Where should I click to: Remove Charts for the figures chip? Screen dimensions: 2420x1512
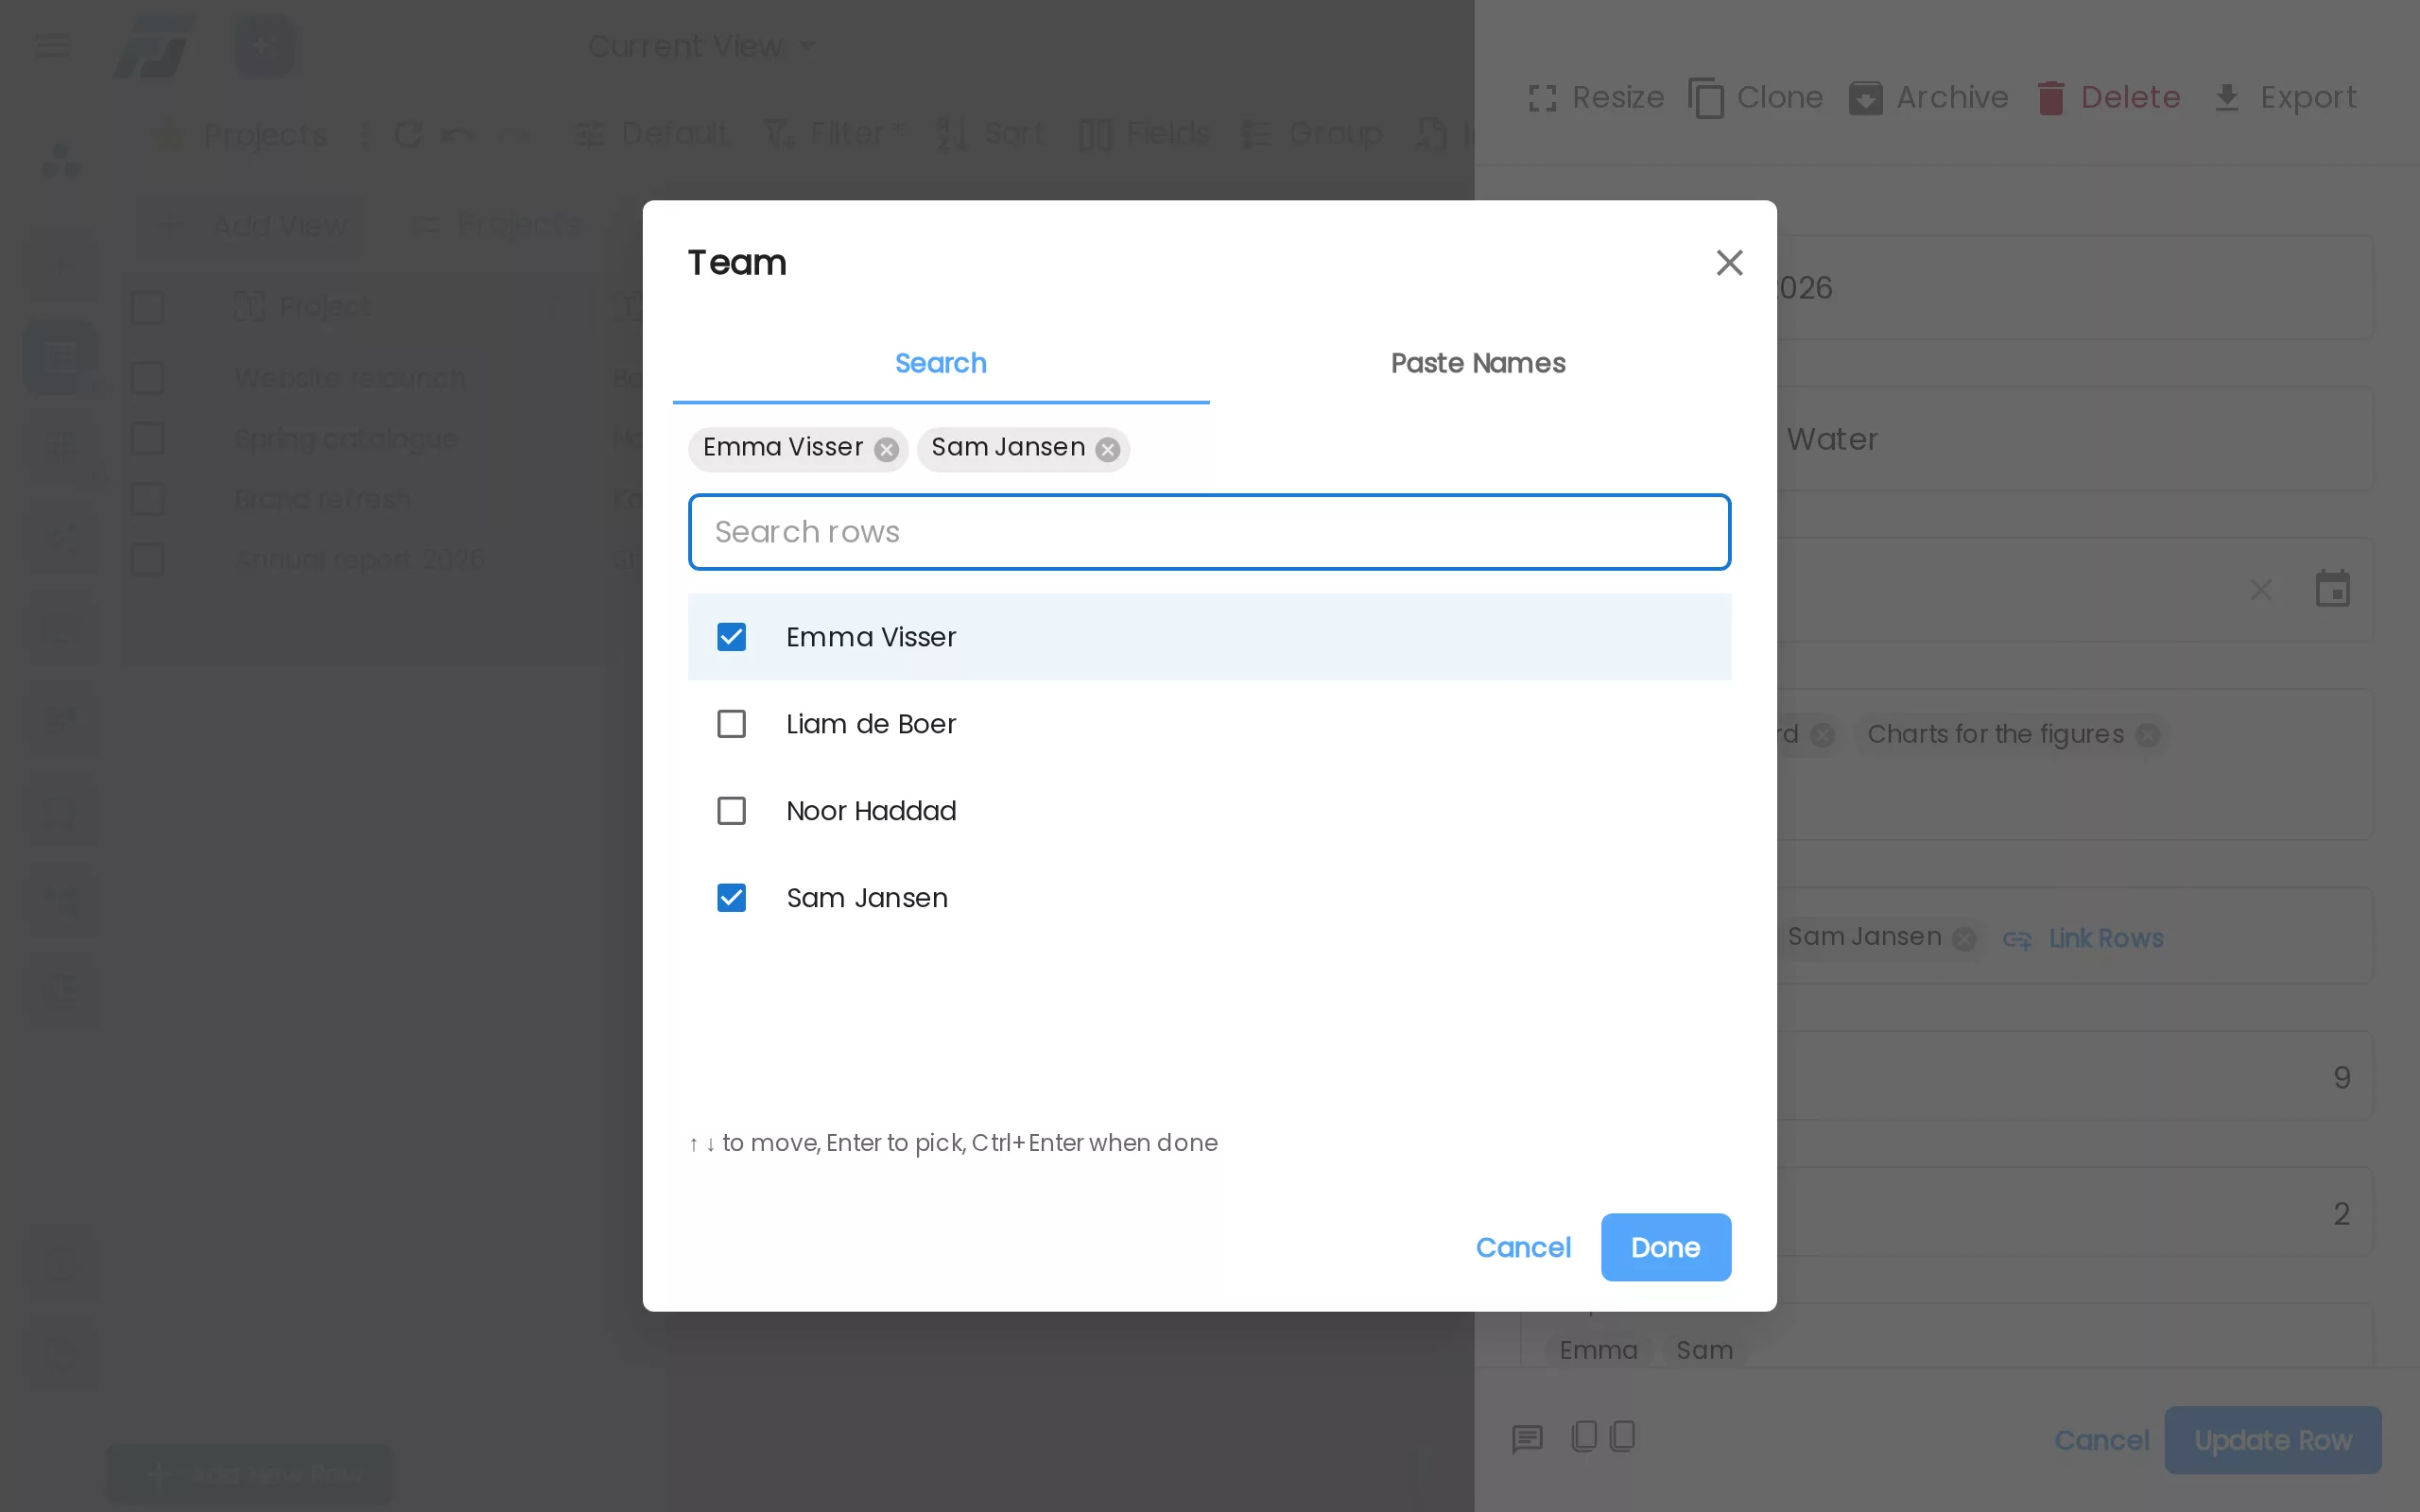[x=2147, y=735]
